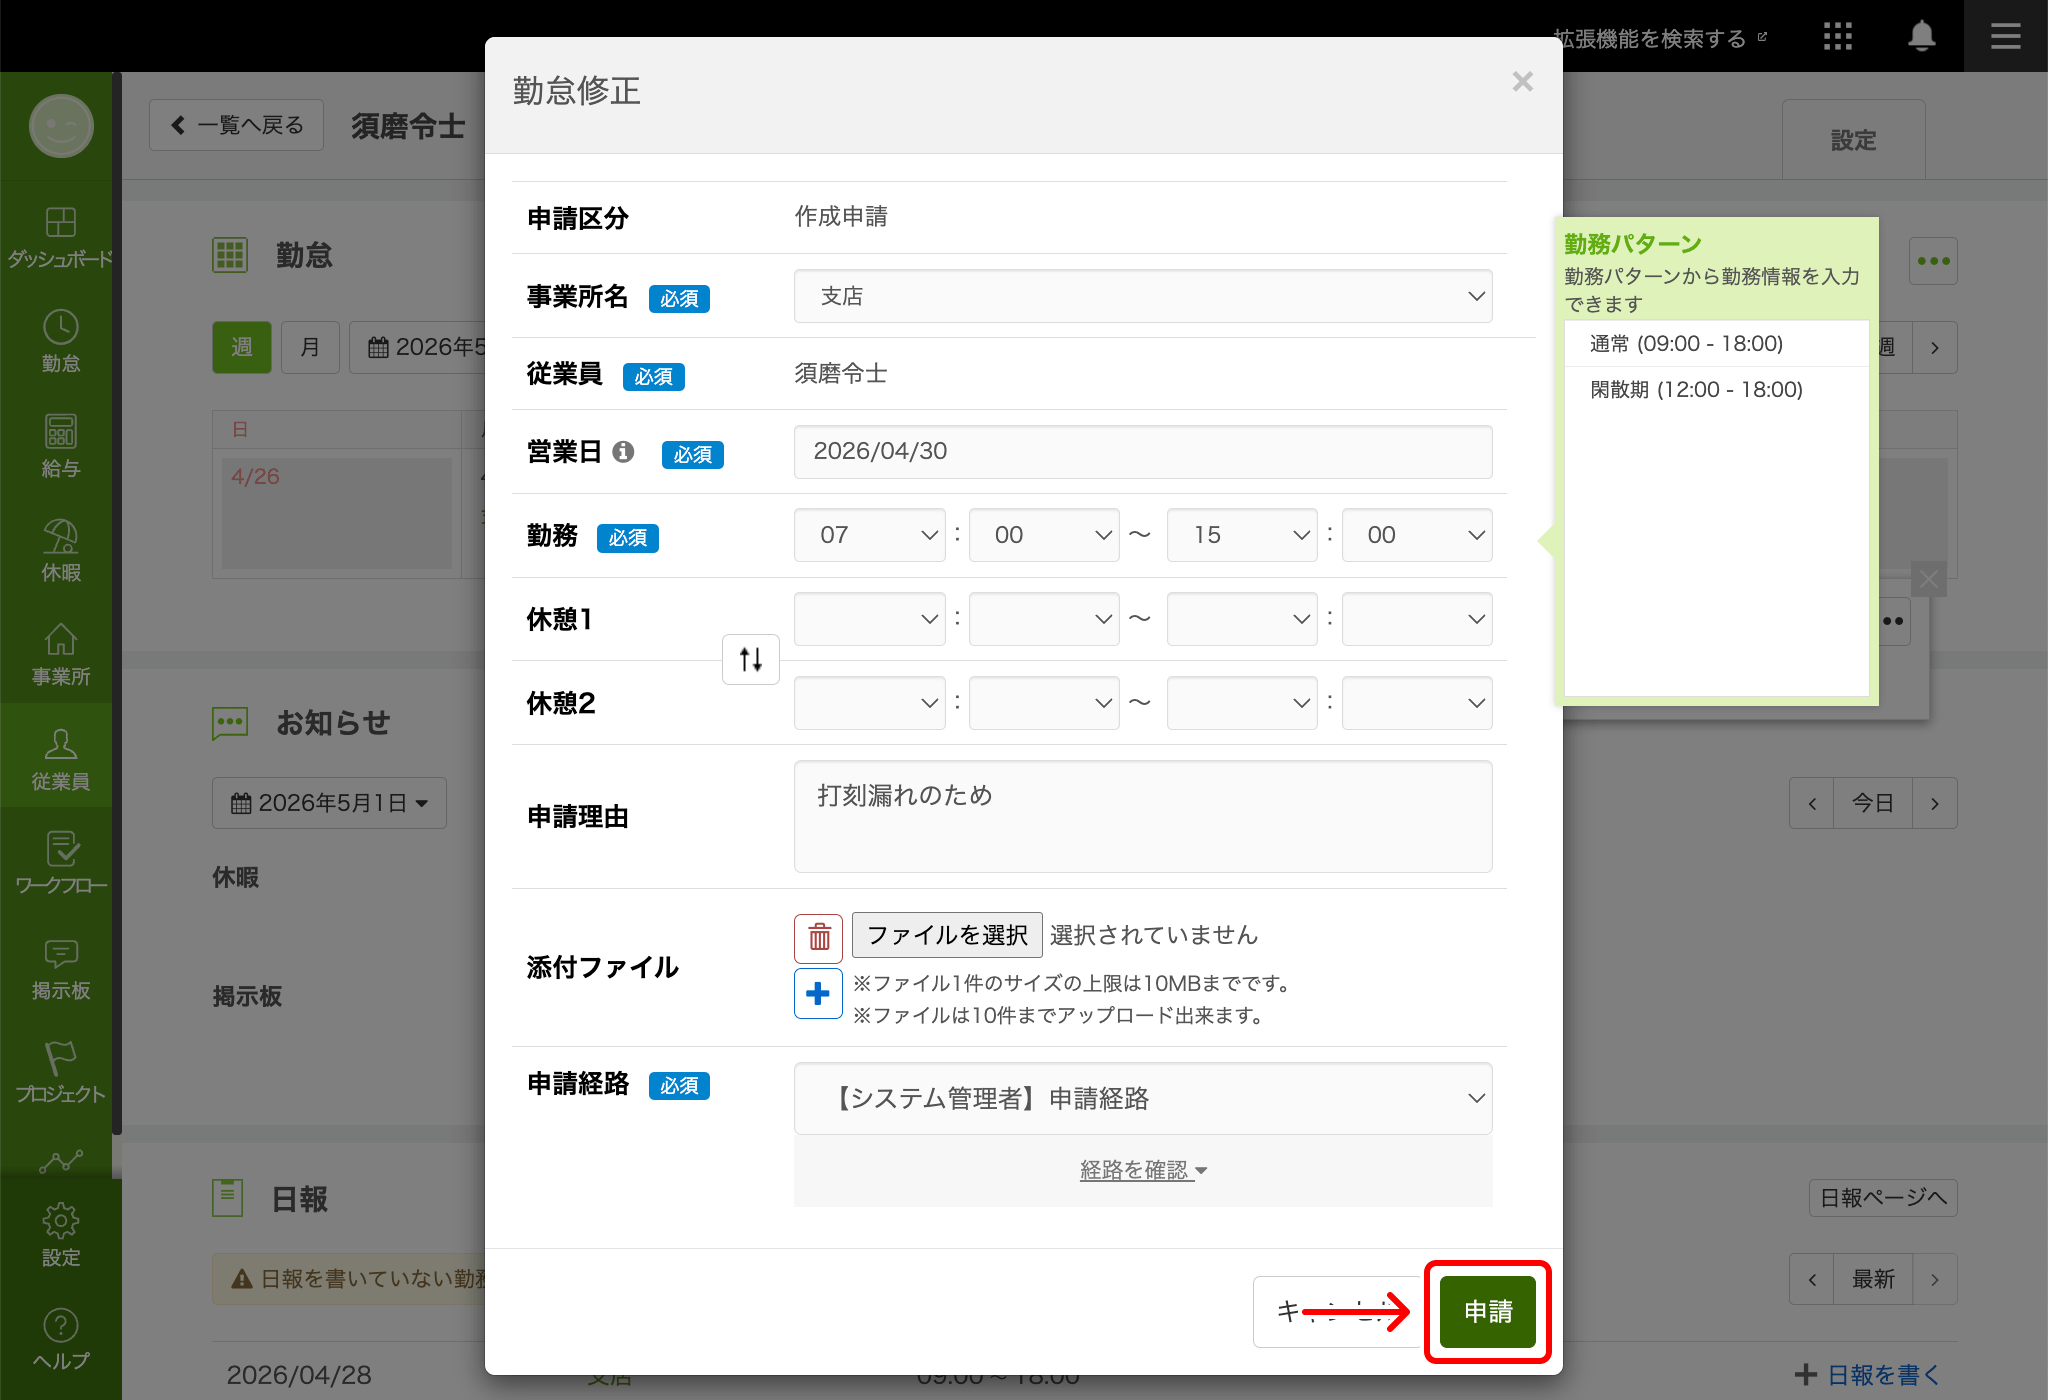This screenshot has height=1400, width=2048.
Task: Open the ヘルプ question mark icon
Action: (x=60, y=1340)
